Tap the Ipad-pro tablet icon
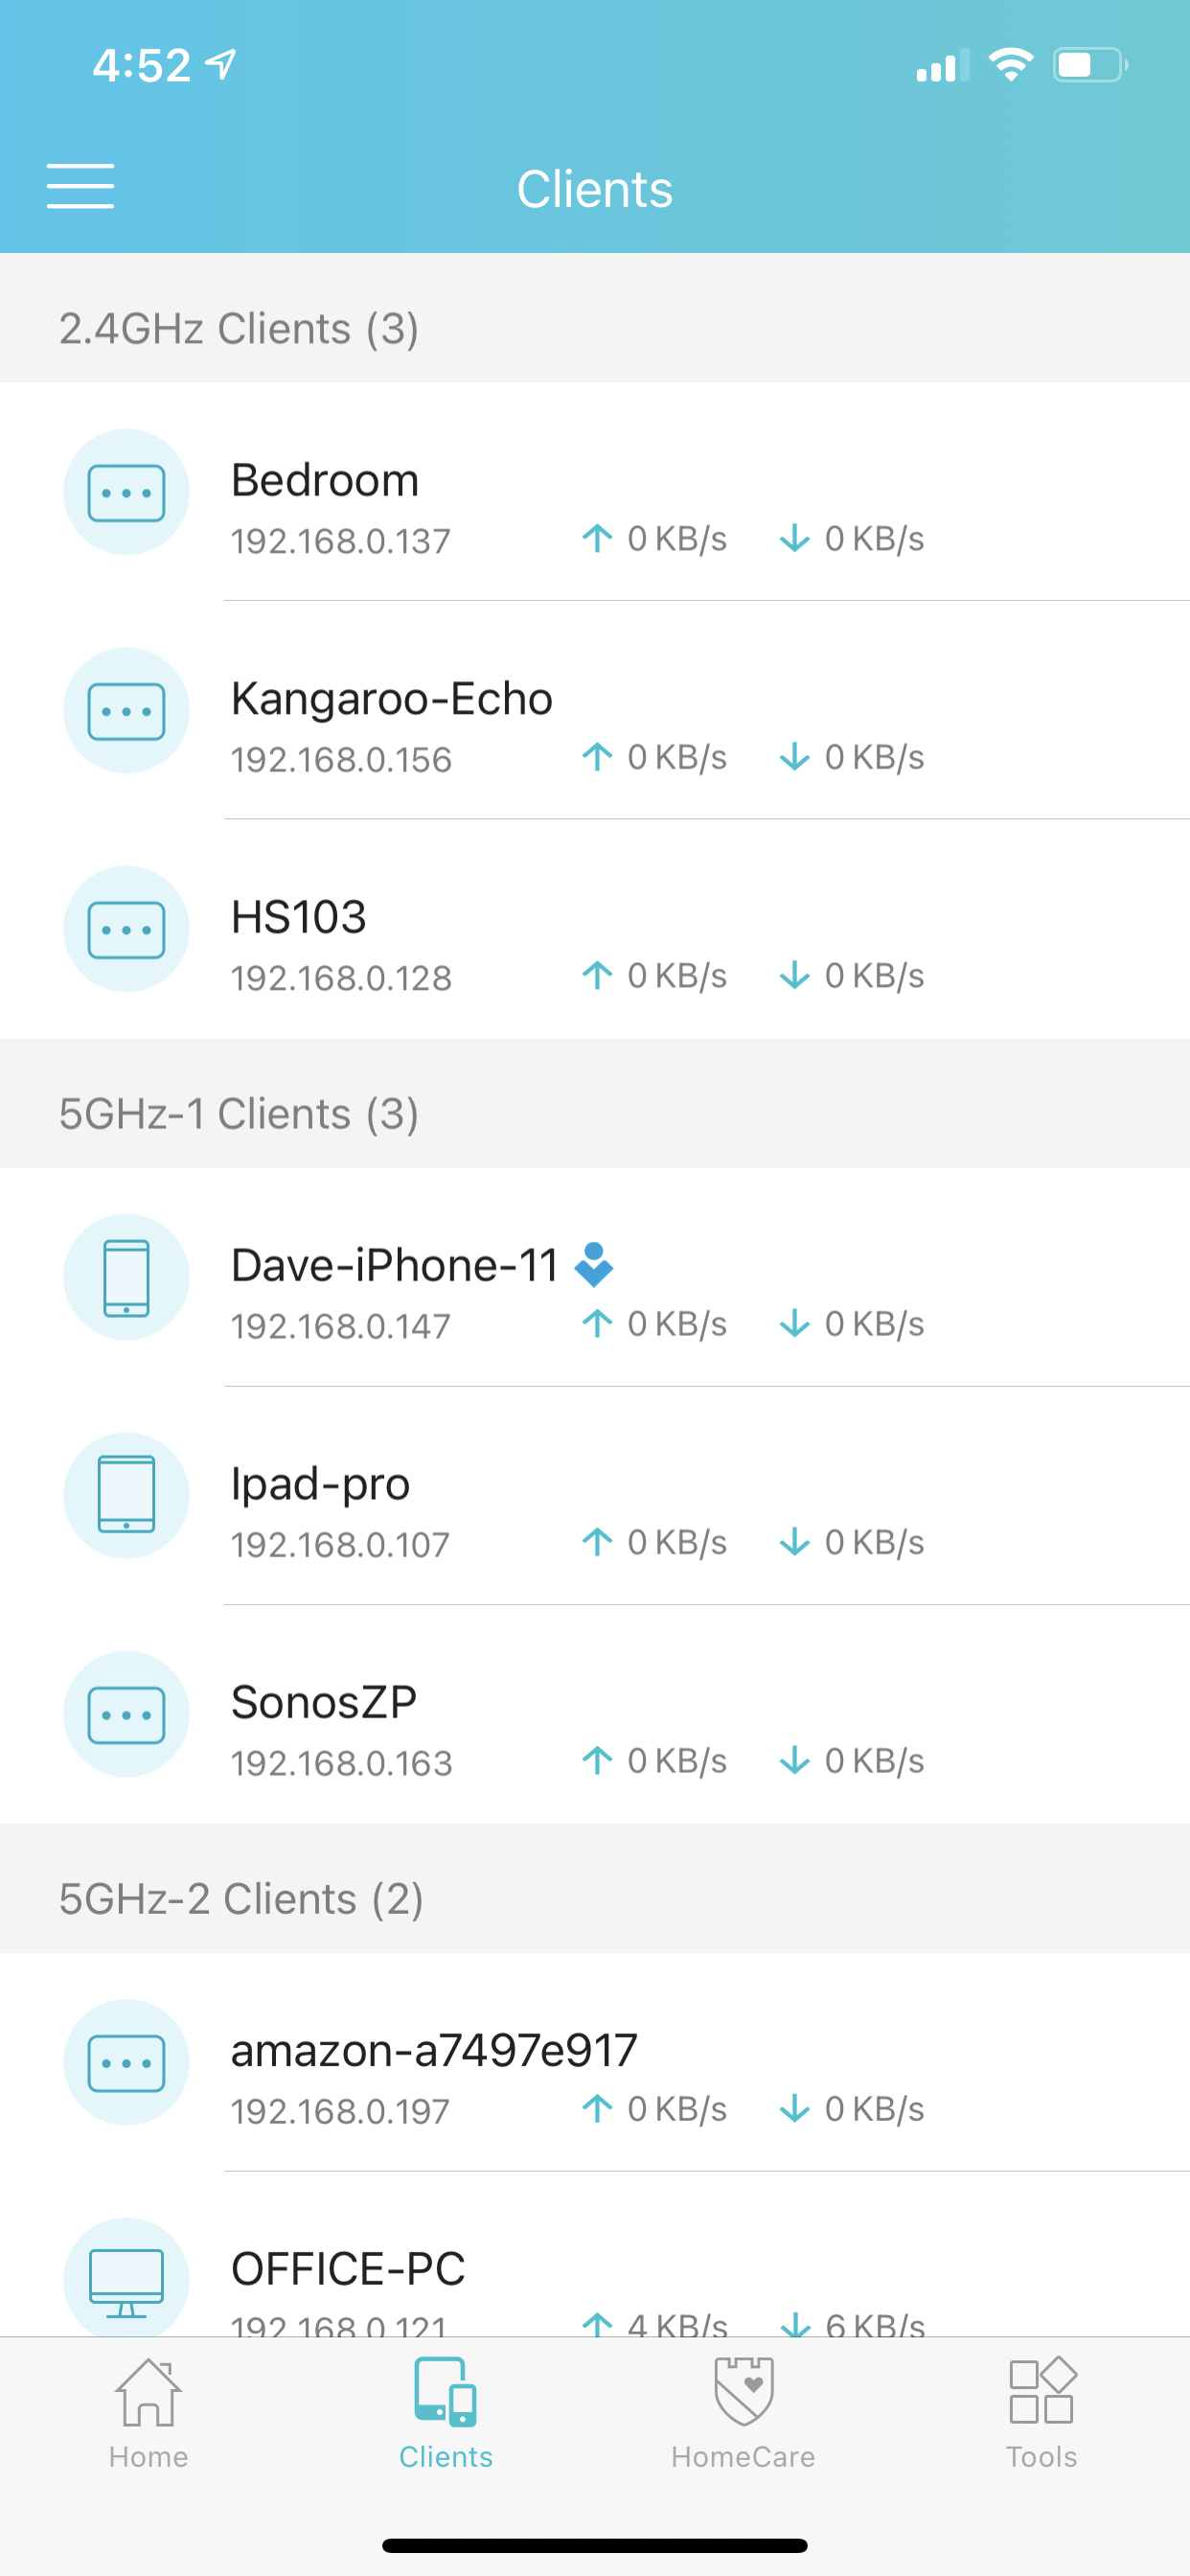The width and height of the screenshot is (1190, 2576). pos(126,1496)
